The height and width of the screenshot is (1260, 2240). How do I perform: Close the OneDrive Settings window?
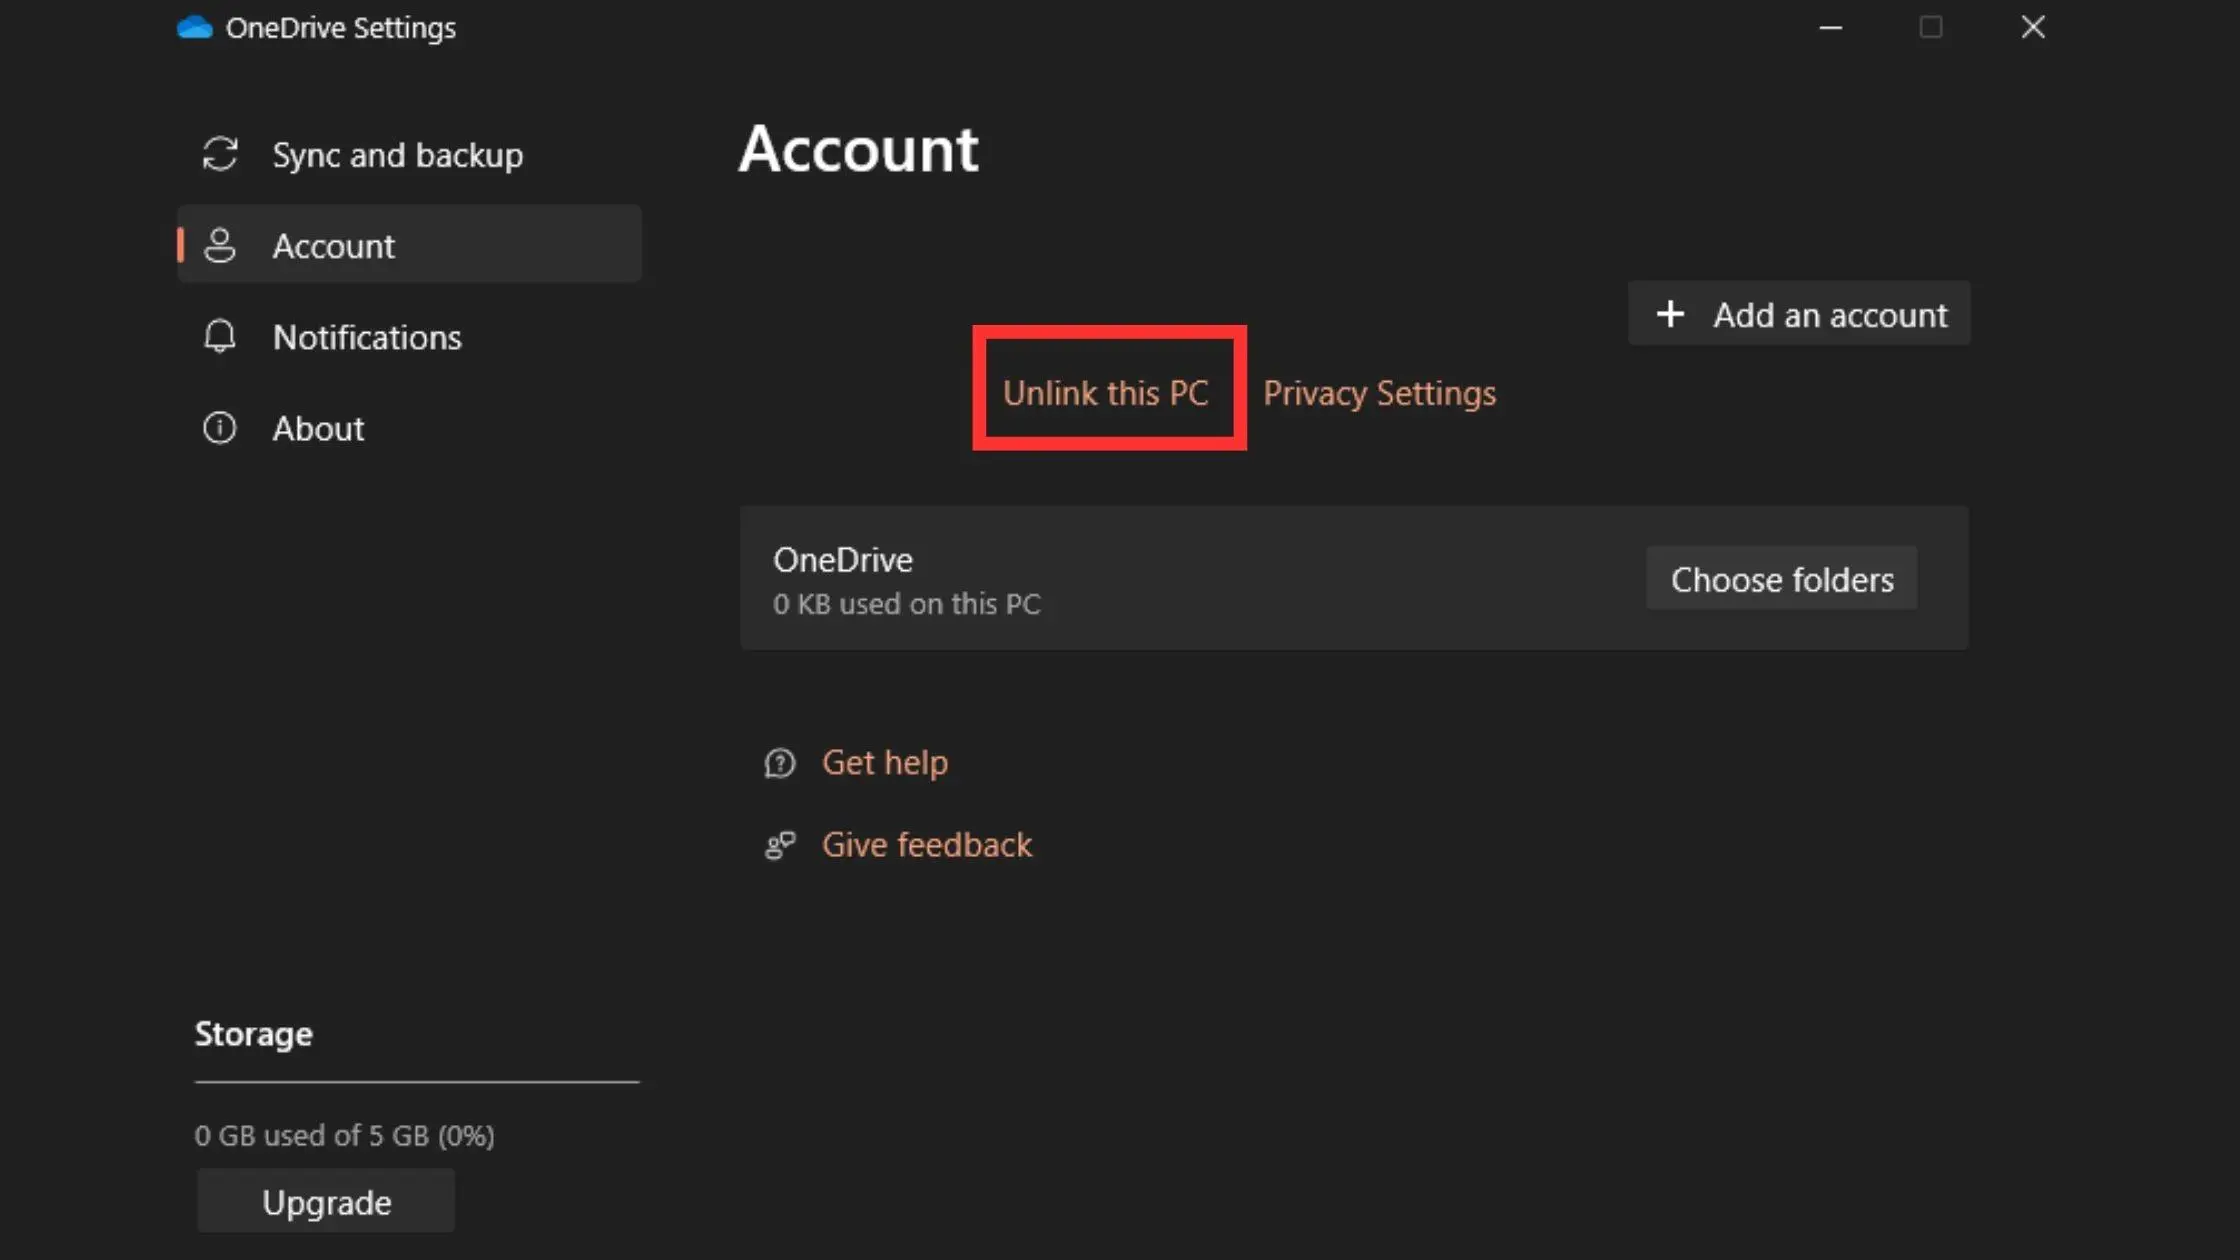2033,27
